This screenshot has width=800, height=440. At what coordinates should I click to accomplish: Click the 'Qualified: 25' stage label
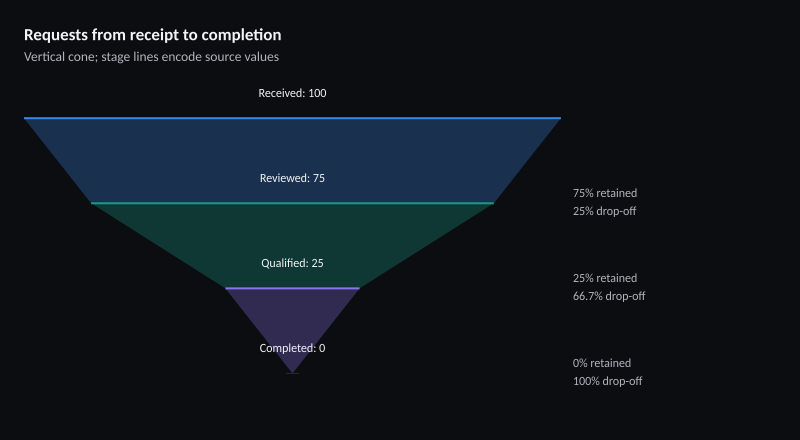[292, 263]
